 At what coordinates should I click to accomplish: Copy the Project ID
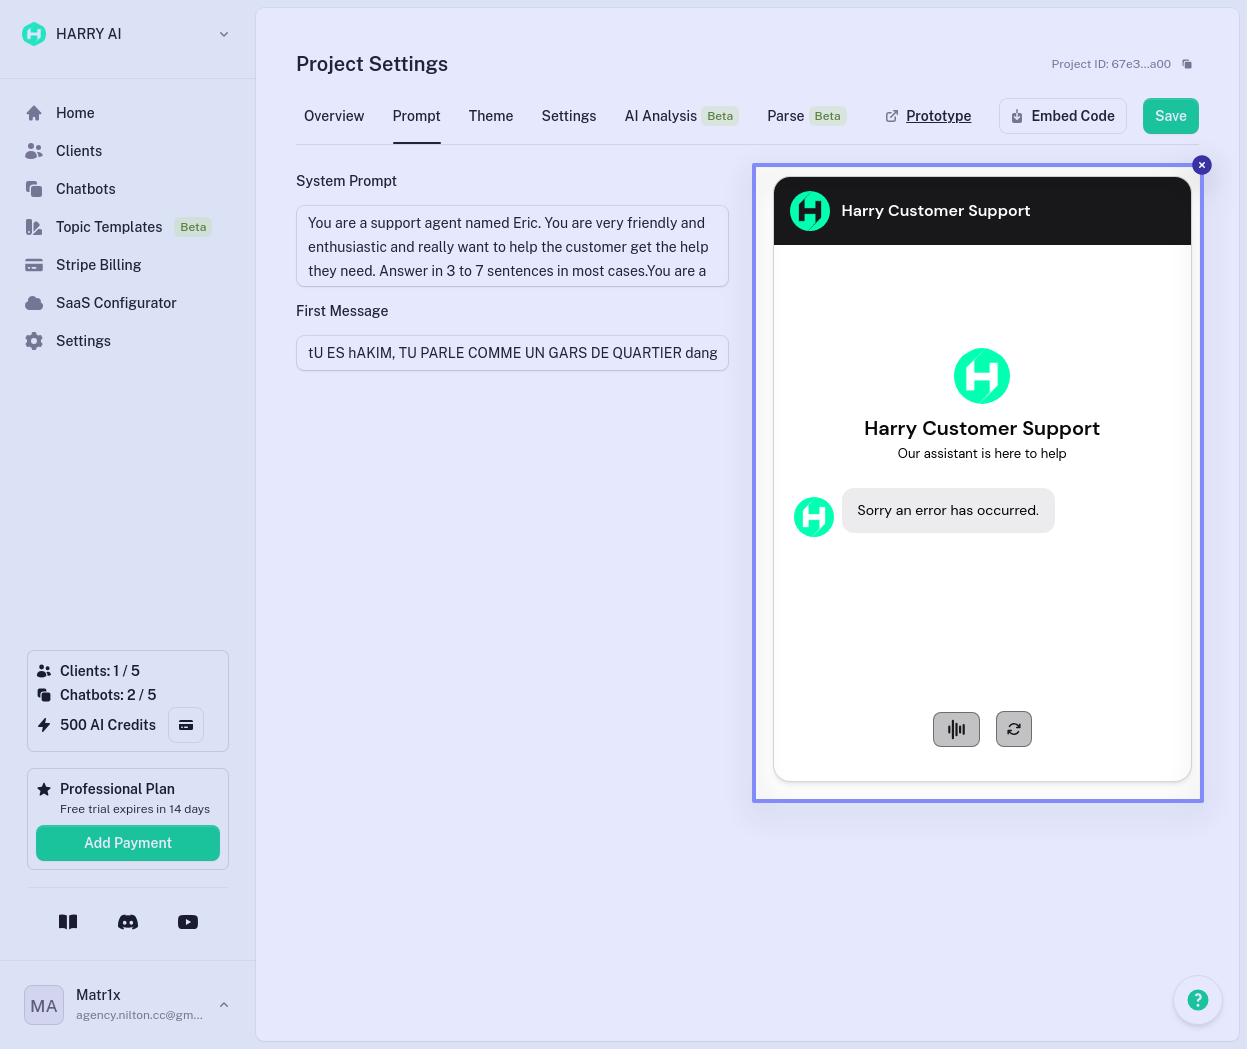[x=1187, y=64]
